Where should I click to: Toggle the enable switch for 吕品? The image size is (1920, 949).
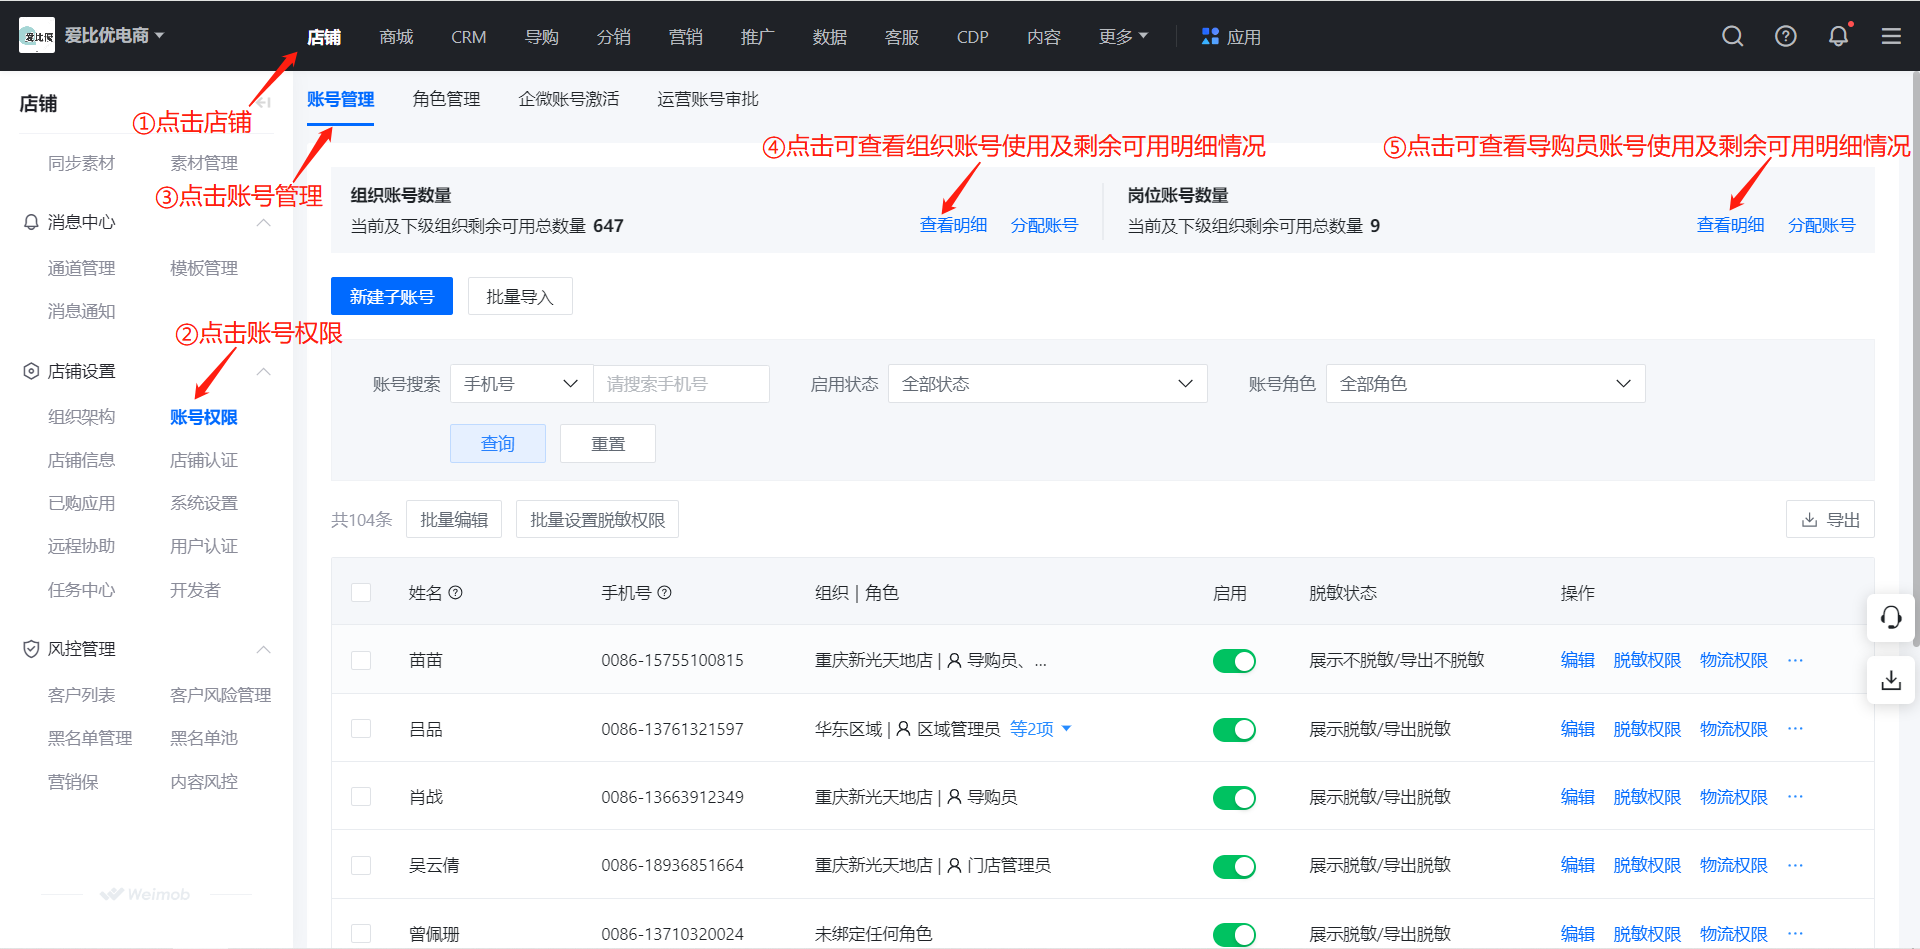1234,730
